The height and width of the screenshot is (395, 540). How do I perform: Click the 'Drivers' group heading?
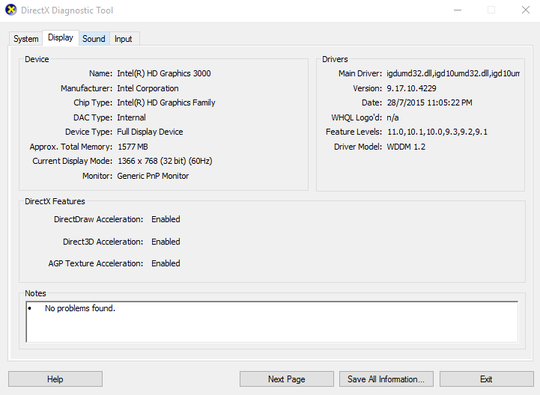[x=335, y=59]
